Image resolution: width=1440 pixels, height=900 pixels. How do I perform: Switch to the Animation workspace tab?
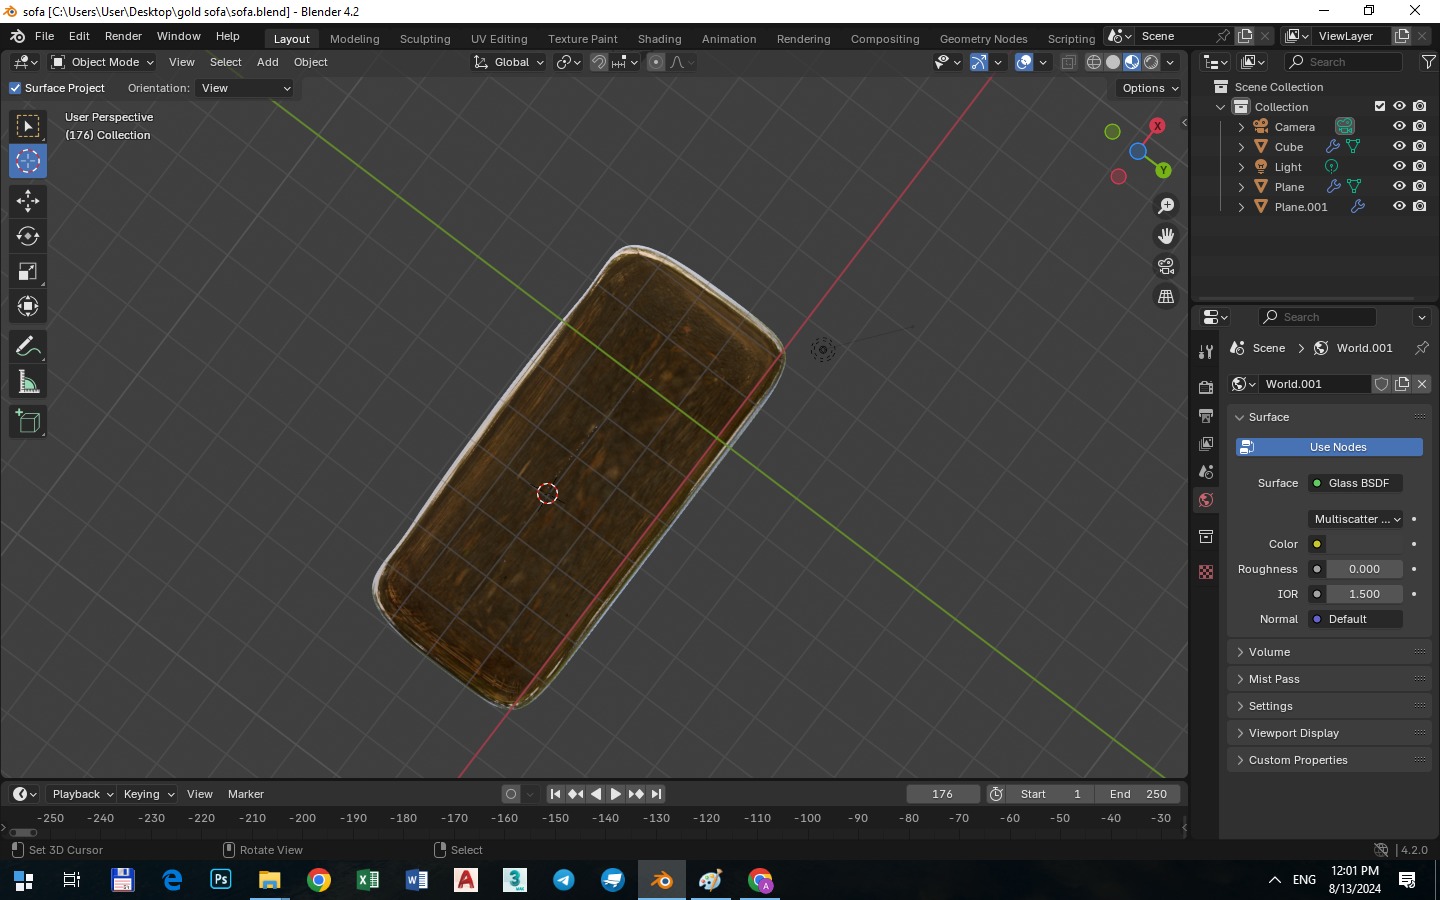coord(729,39)
